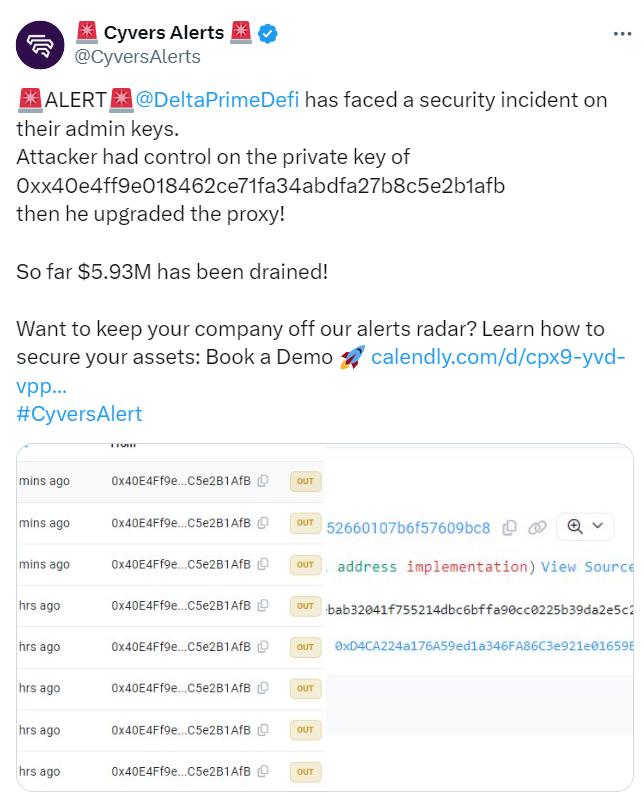644x794 pixels.
Task: Click the magnifier zoom icon
Action: (x=575, y=526)
